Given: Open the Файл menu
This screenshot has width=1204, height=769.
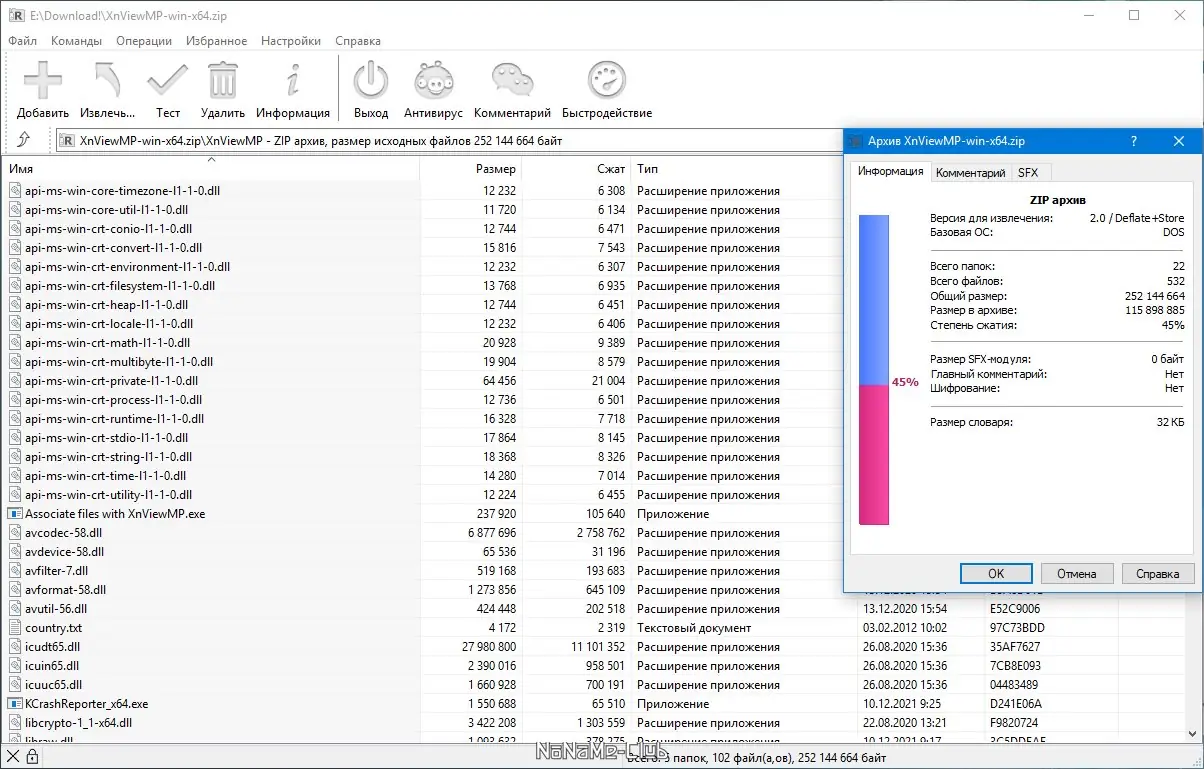Looking at the screenshot, I should point(22,41).
